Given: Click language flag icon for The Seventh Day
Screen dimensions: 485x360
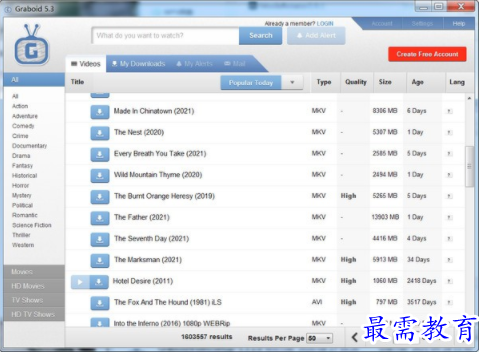Looking at the screenshot, I should (x=449, y=239).
